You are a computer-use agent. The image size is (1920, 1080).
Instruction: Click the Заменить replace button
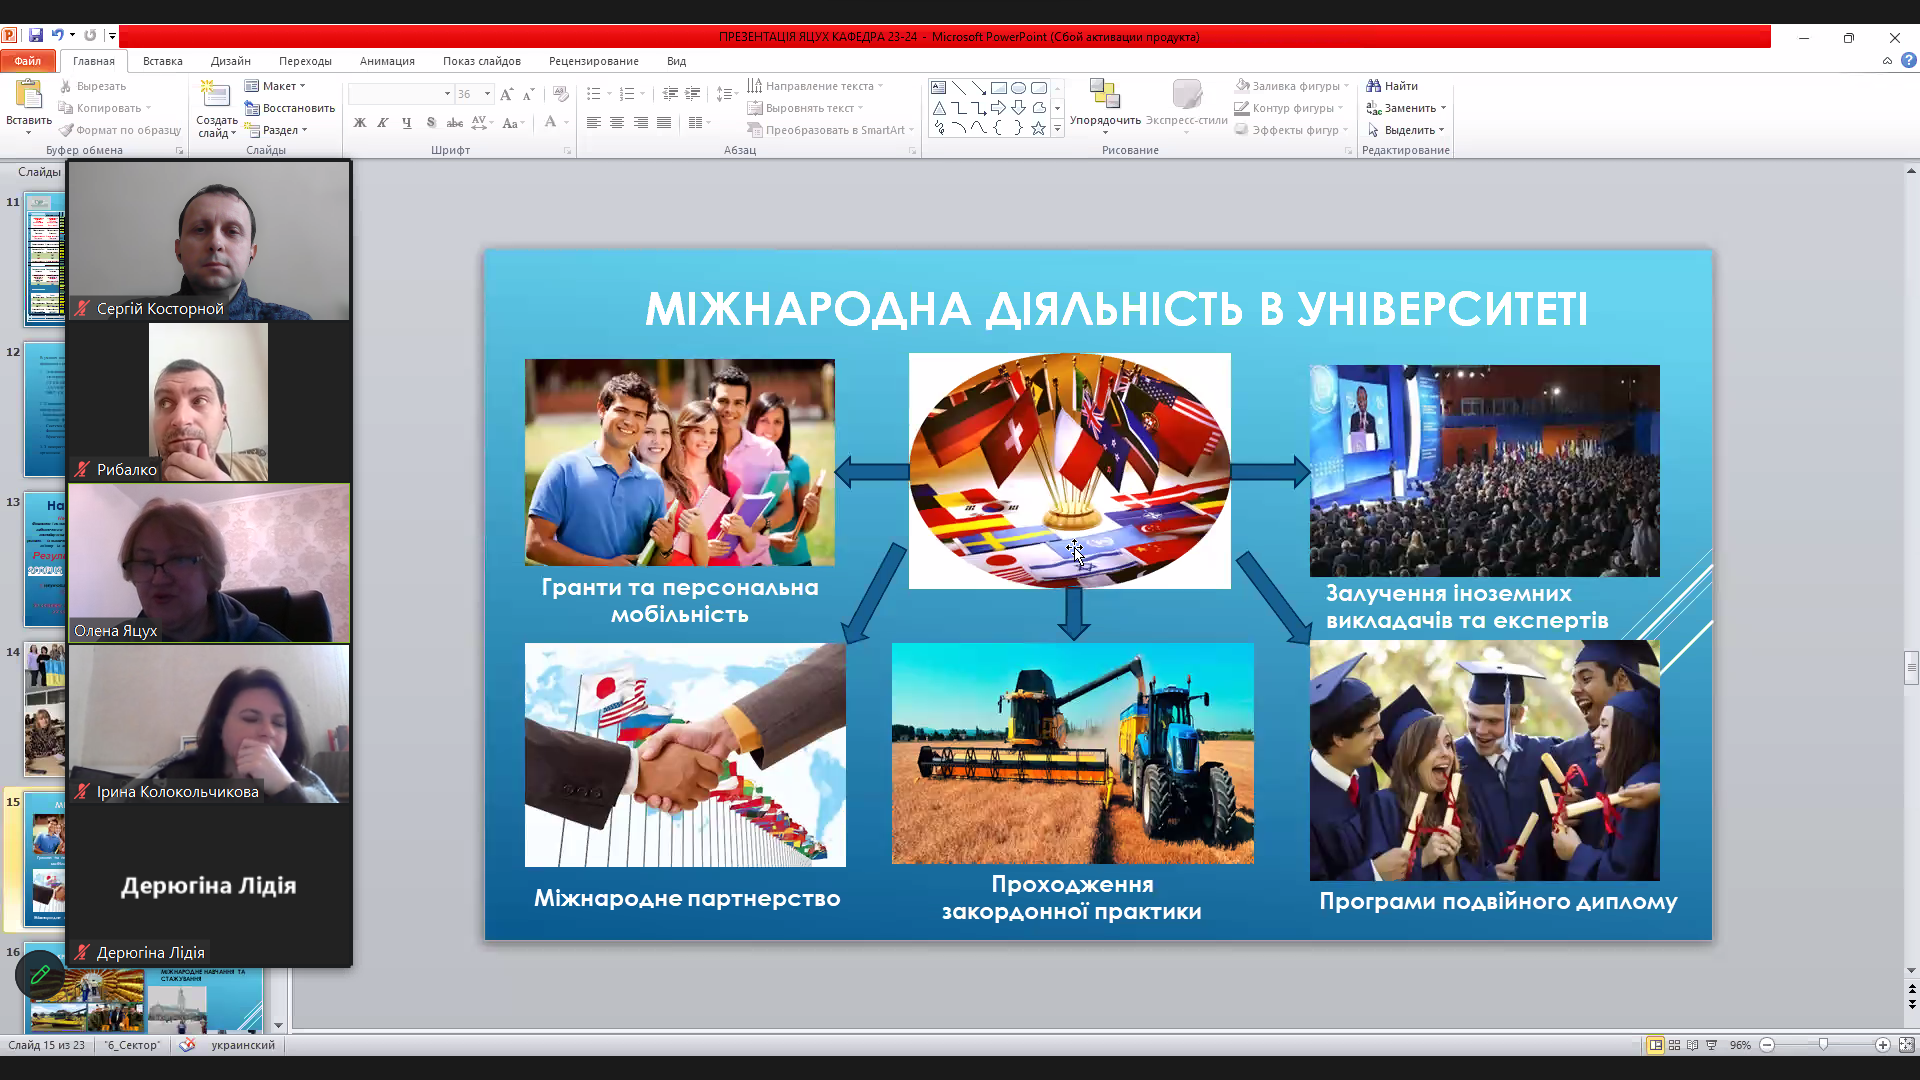[1405, 108]
